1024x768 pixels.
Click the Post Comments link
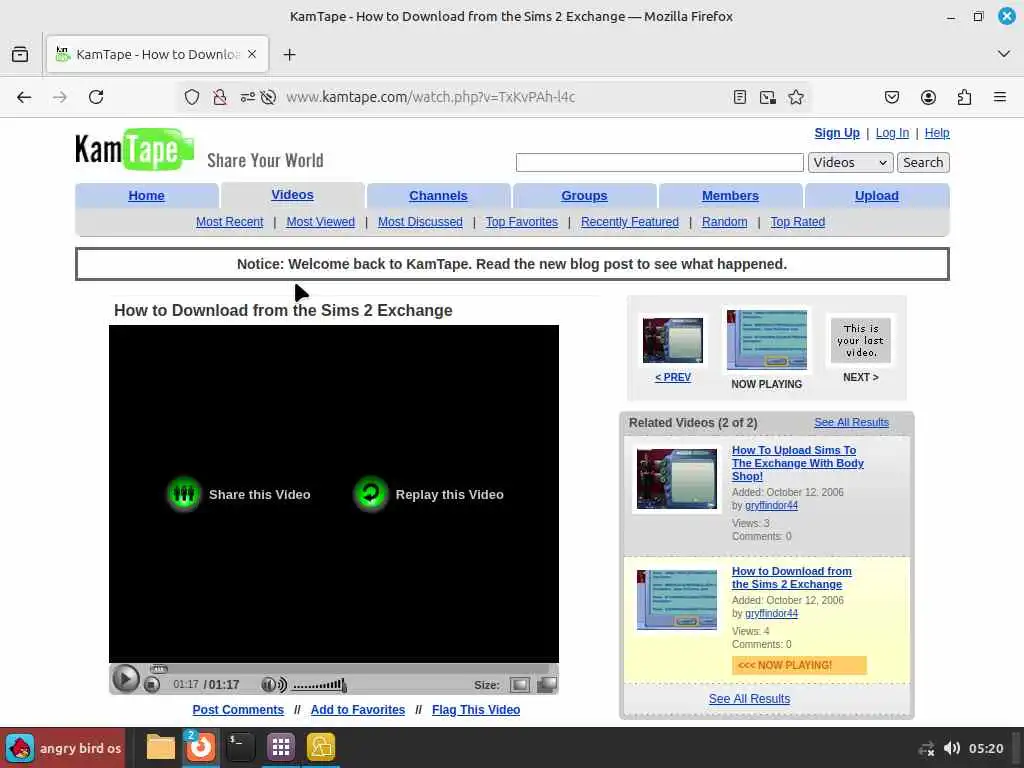coord(238,710)
